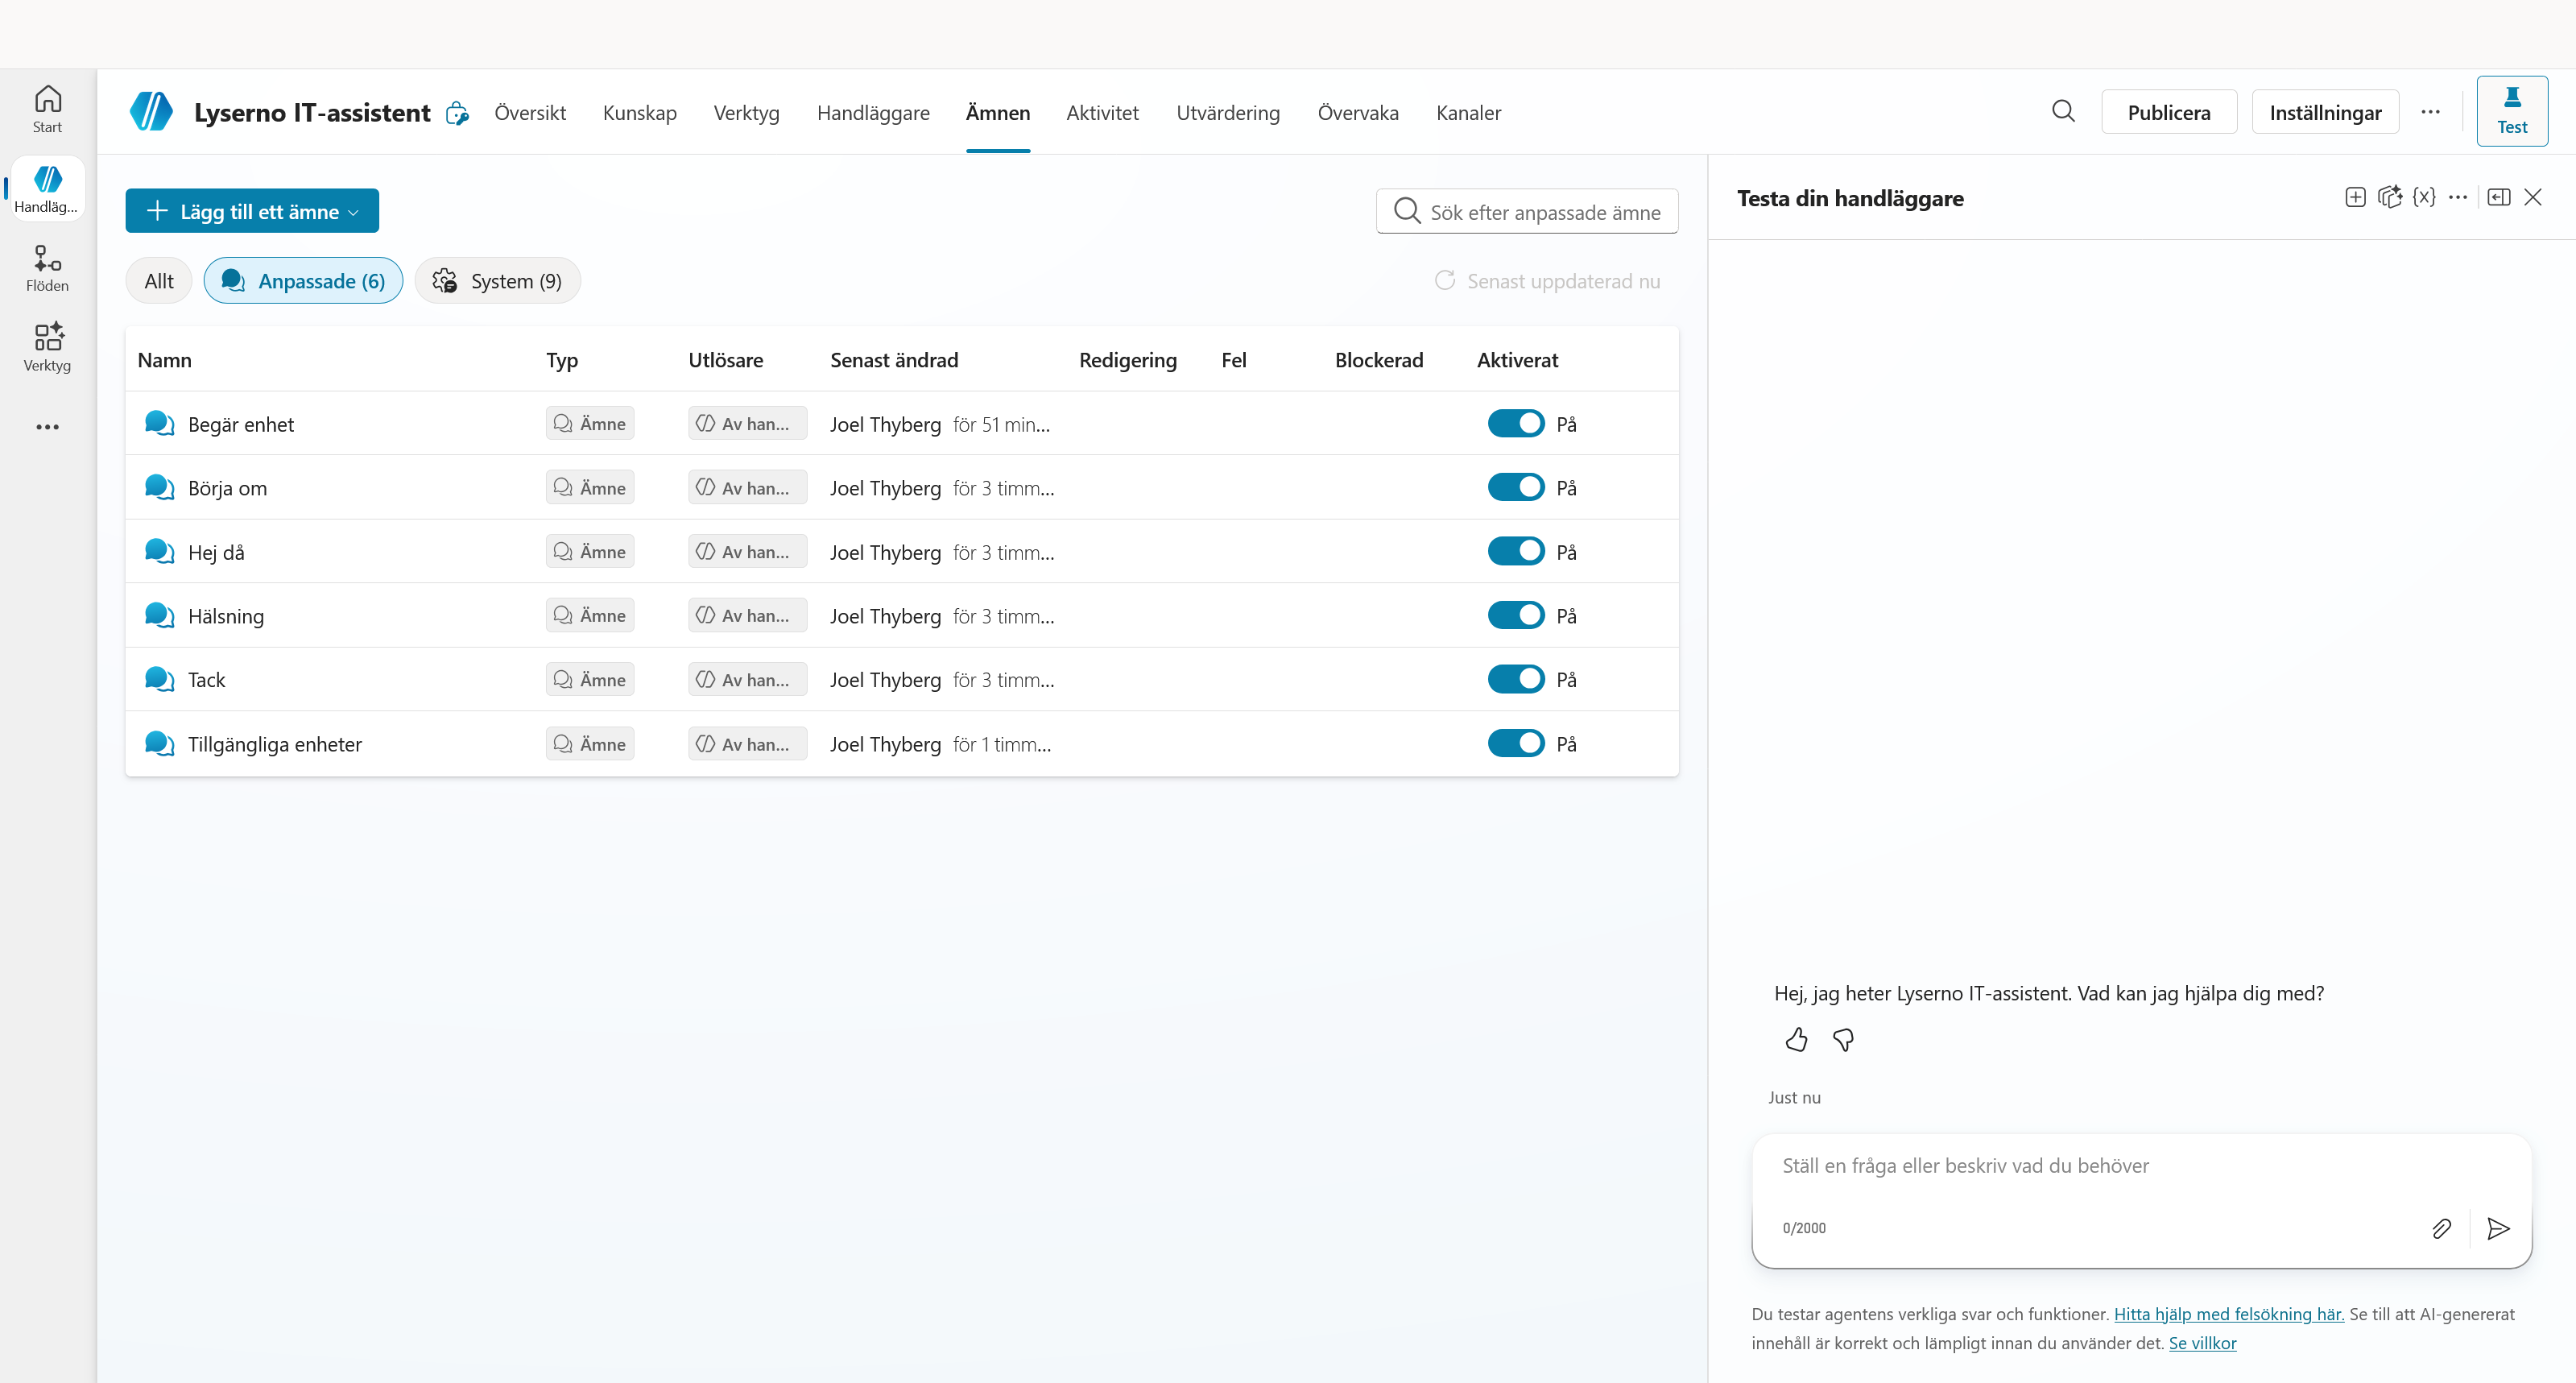This screenshot has height=1383, width=2576.
Task: Toggle off the Begär enhet topic
Action: point(1516,424)
